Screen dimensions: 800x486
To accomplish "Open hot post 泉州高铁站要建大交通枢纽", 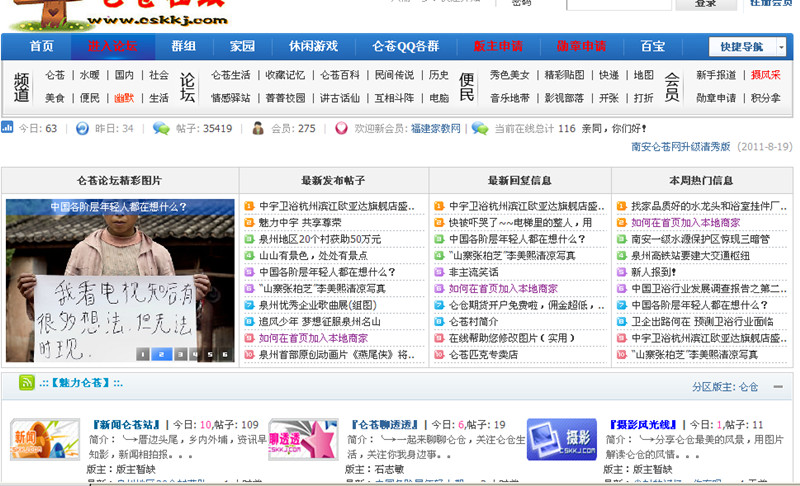I will point(690,255).
